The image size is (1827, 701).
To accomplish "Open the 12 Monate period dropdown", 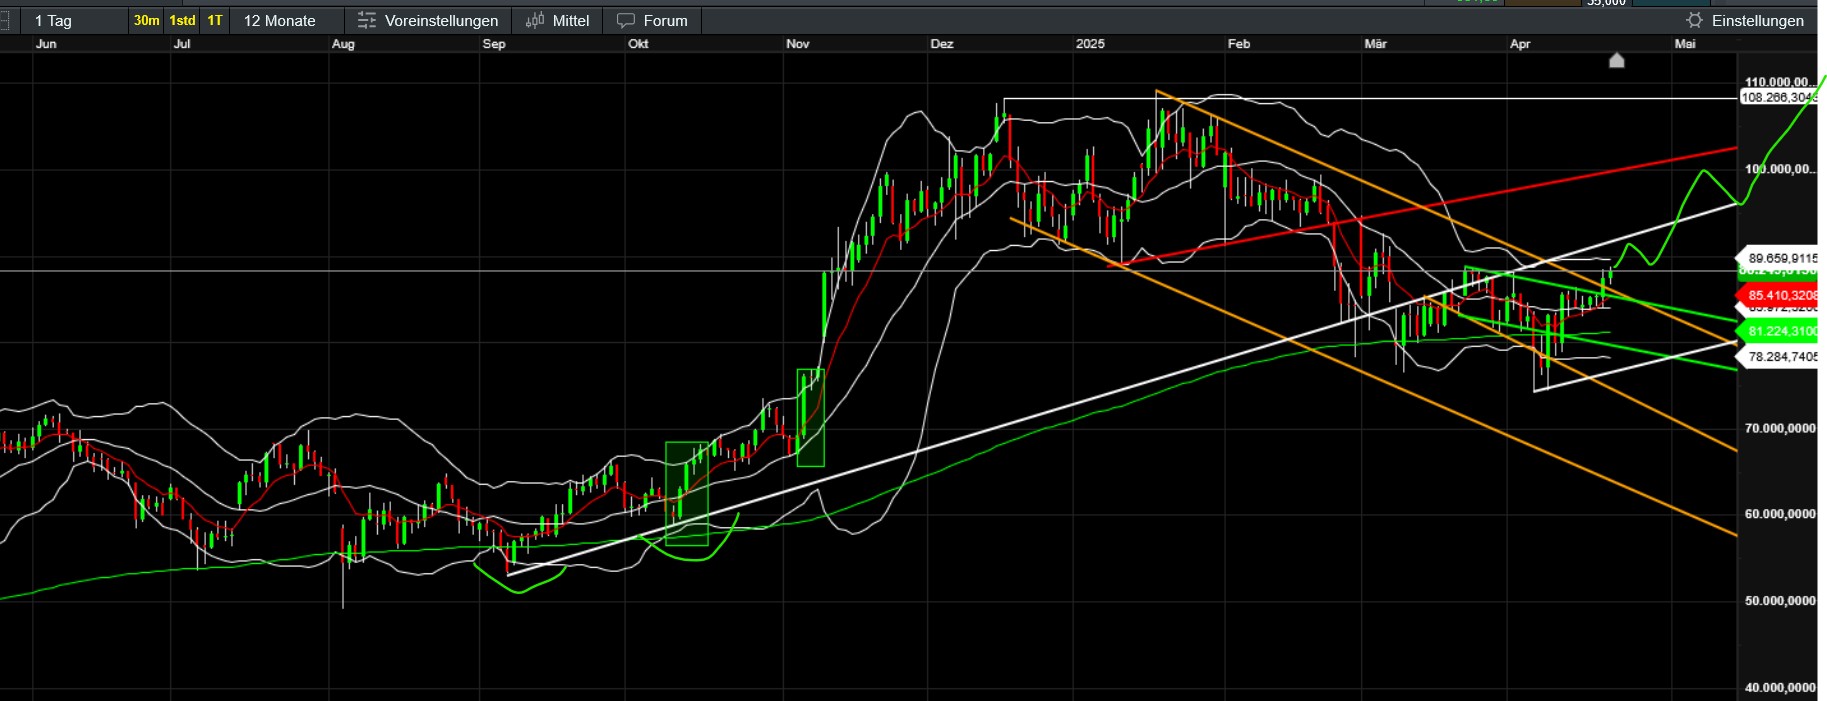I will tap(286, 20).
